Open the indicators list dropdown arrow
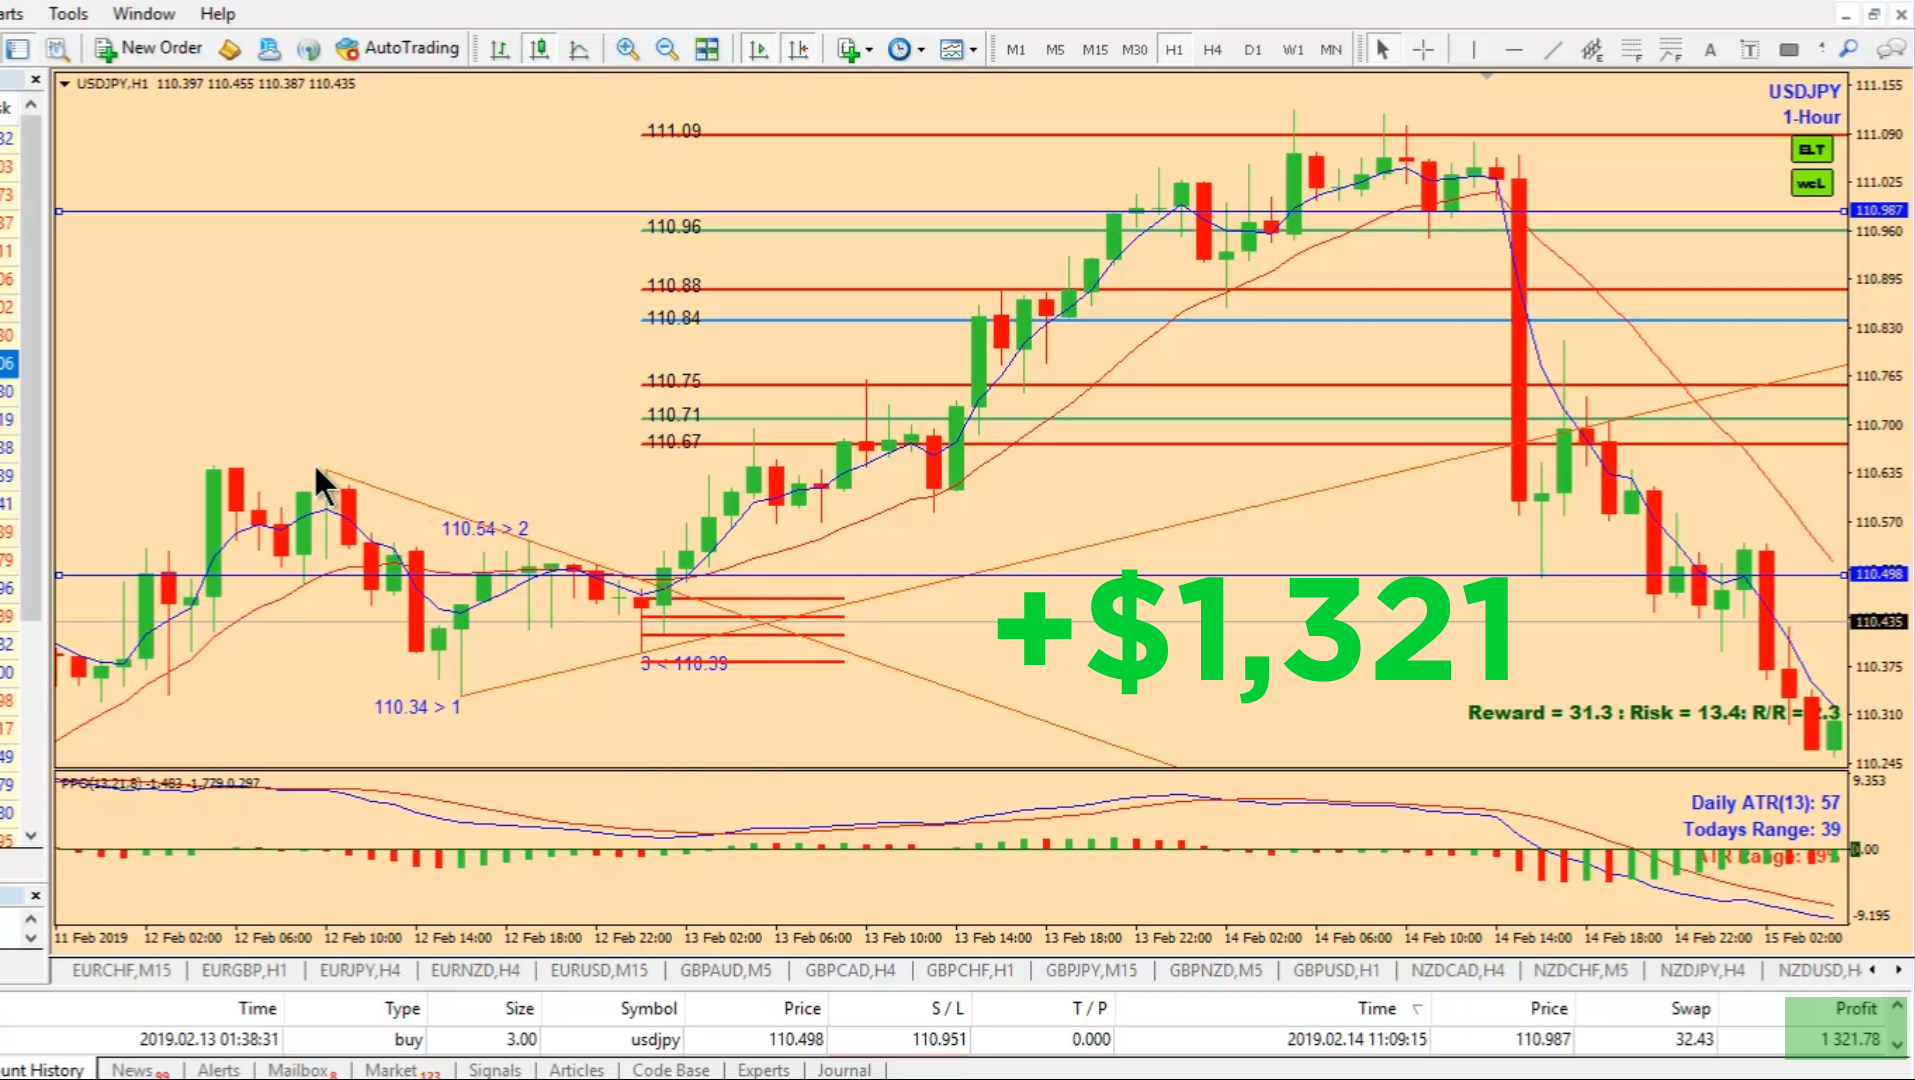The height and width of the screenshot is (1080, 1915). coord(869,49)
